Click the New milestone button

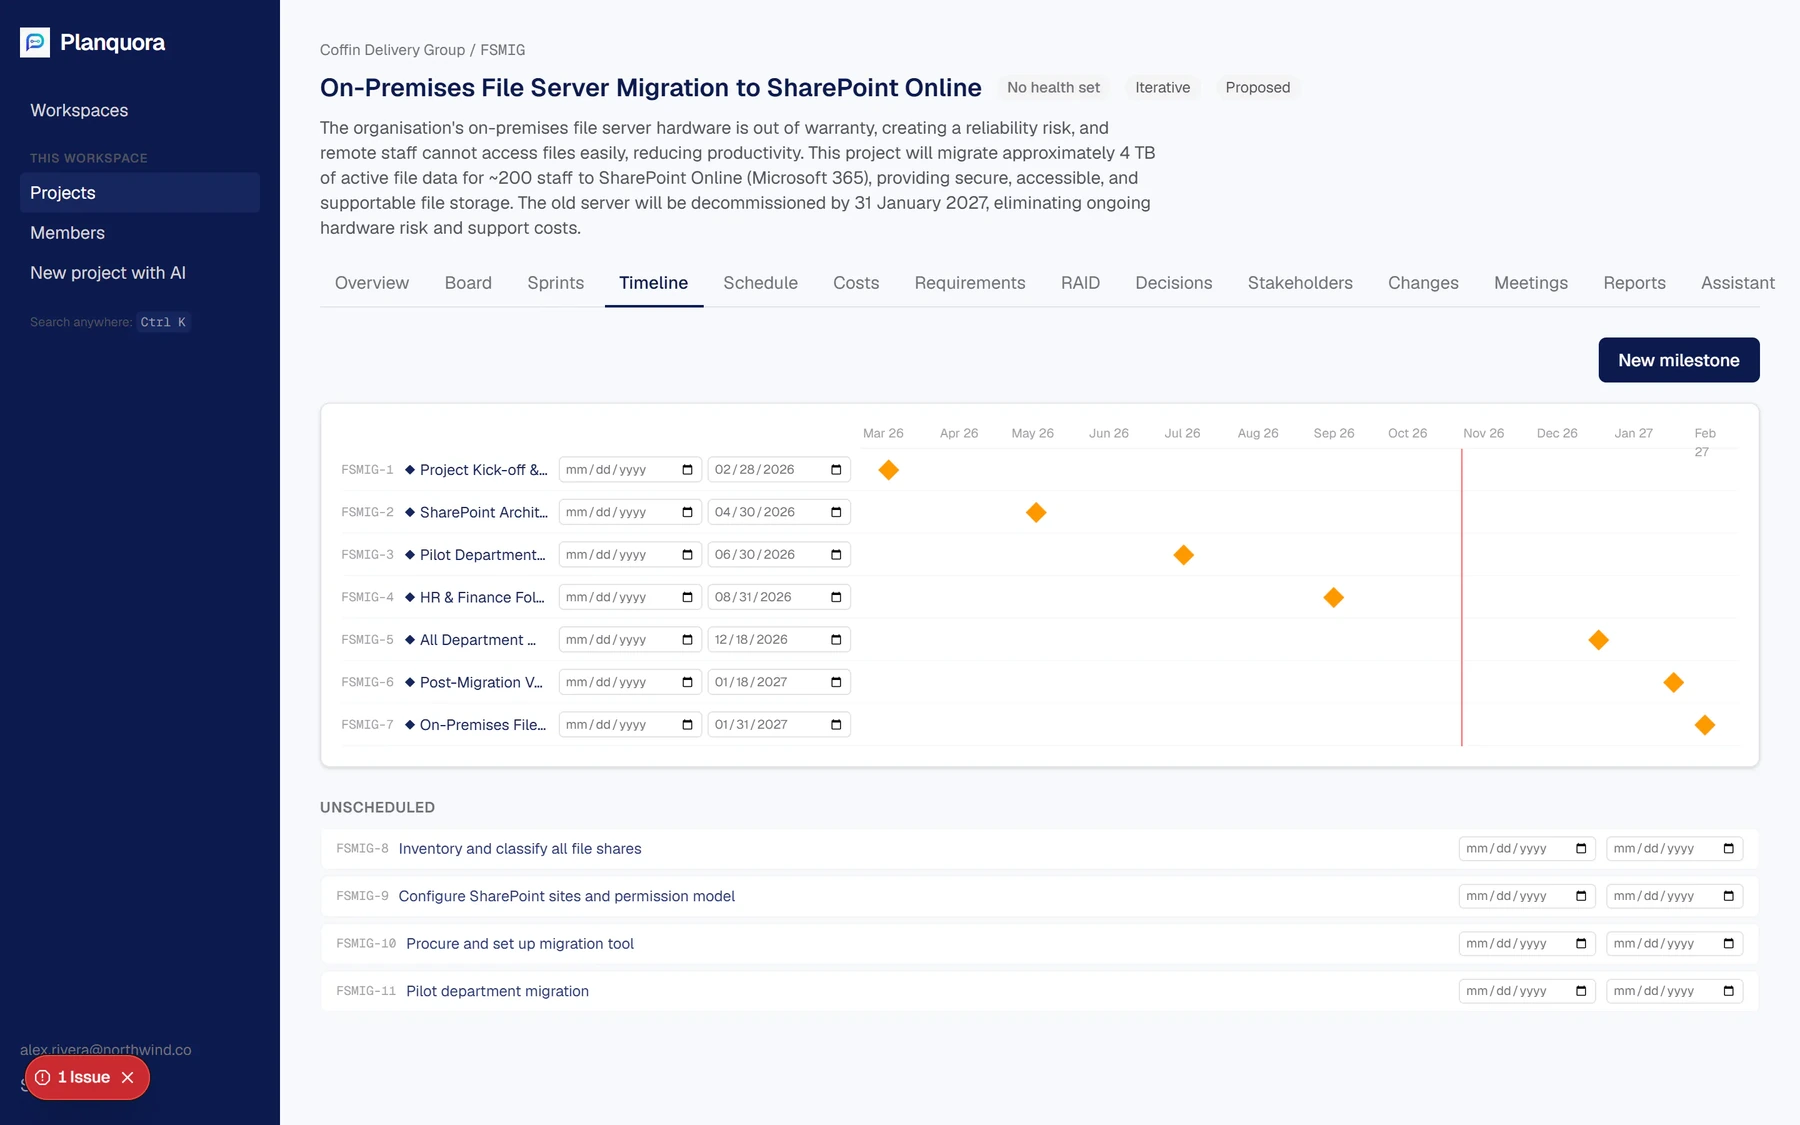[1679, 360]
